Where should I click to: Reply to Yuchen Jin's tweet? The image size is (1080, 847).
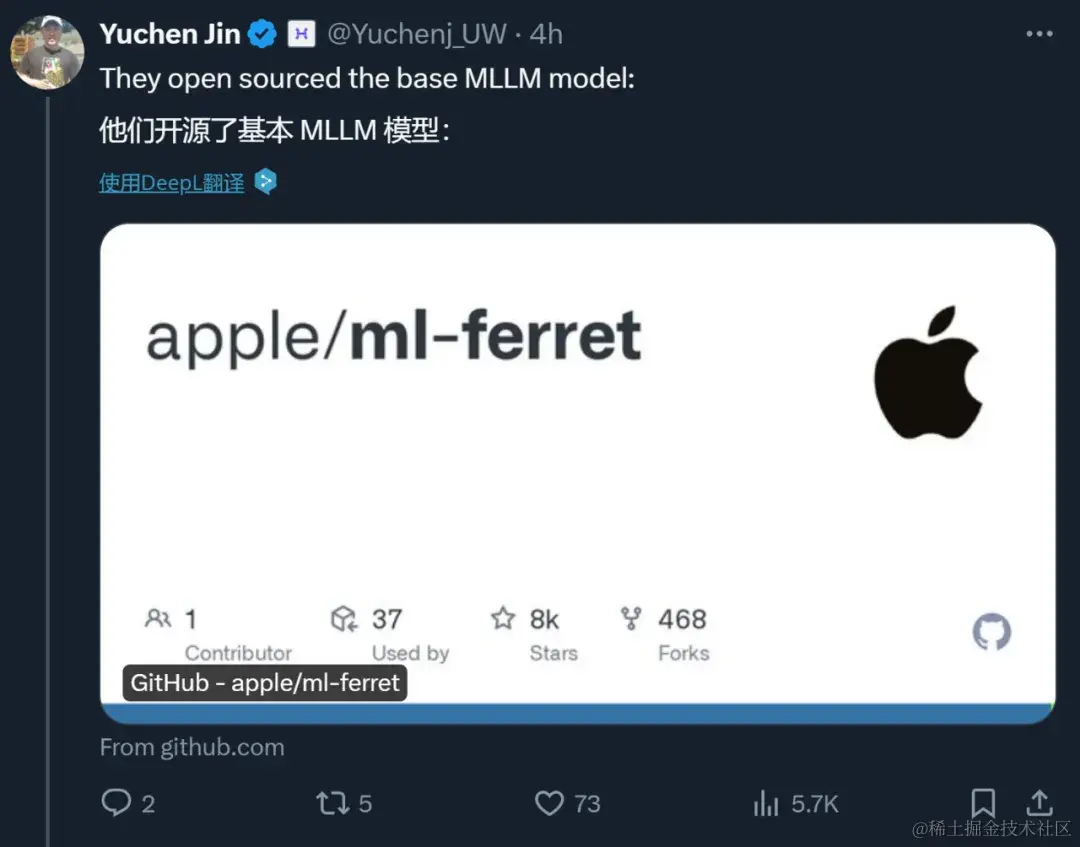pos(117,803)
